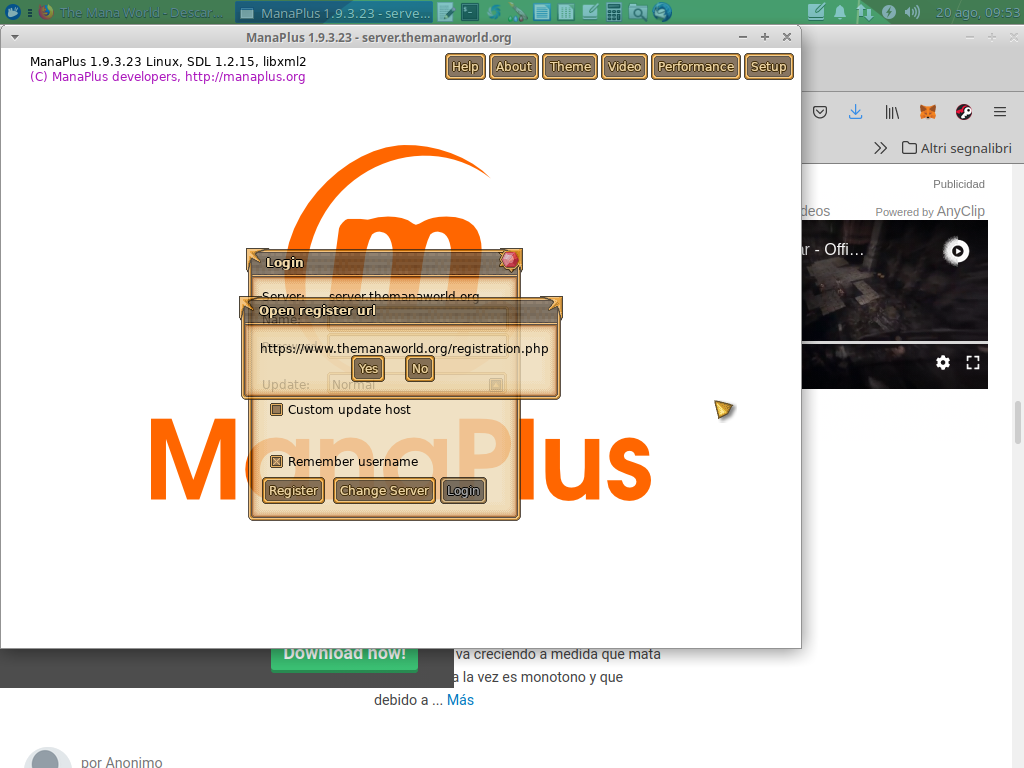Click the Download now! button in Firefox

click(x=344, y=659)
